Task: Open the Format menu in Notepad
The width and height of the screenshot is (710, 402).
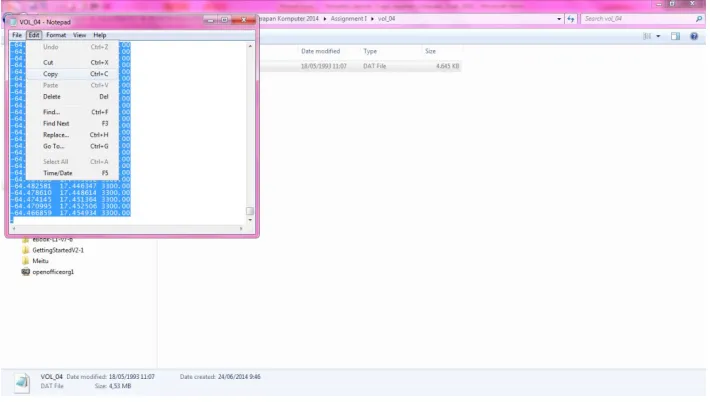Action: (56, 35)
